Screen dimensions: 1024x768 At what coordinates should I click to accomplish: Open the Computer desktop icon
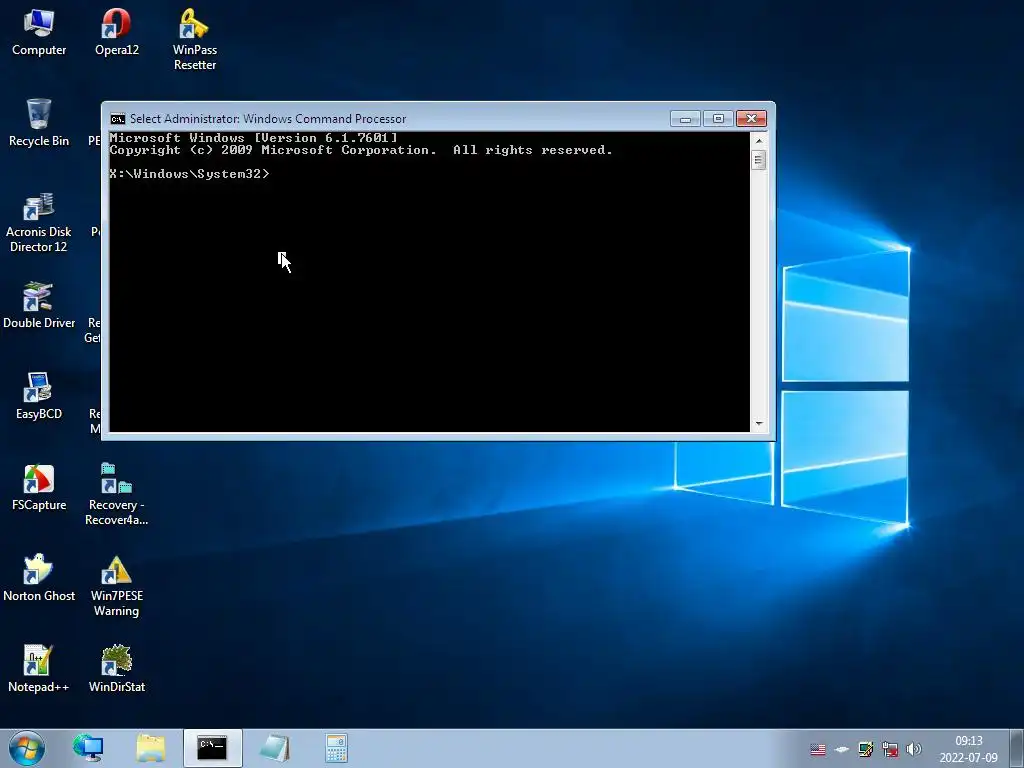tap(39, 32)
